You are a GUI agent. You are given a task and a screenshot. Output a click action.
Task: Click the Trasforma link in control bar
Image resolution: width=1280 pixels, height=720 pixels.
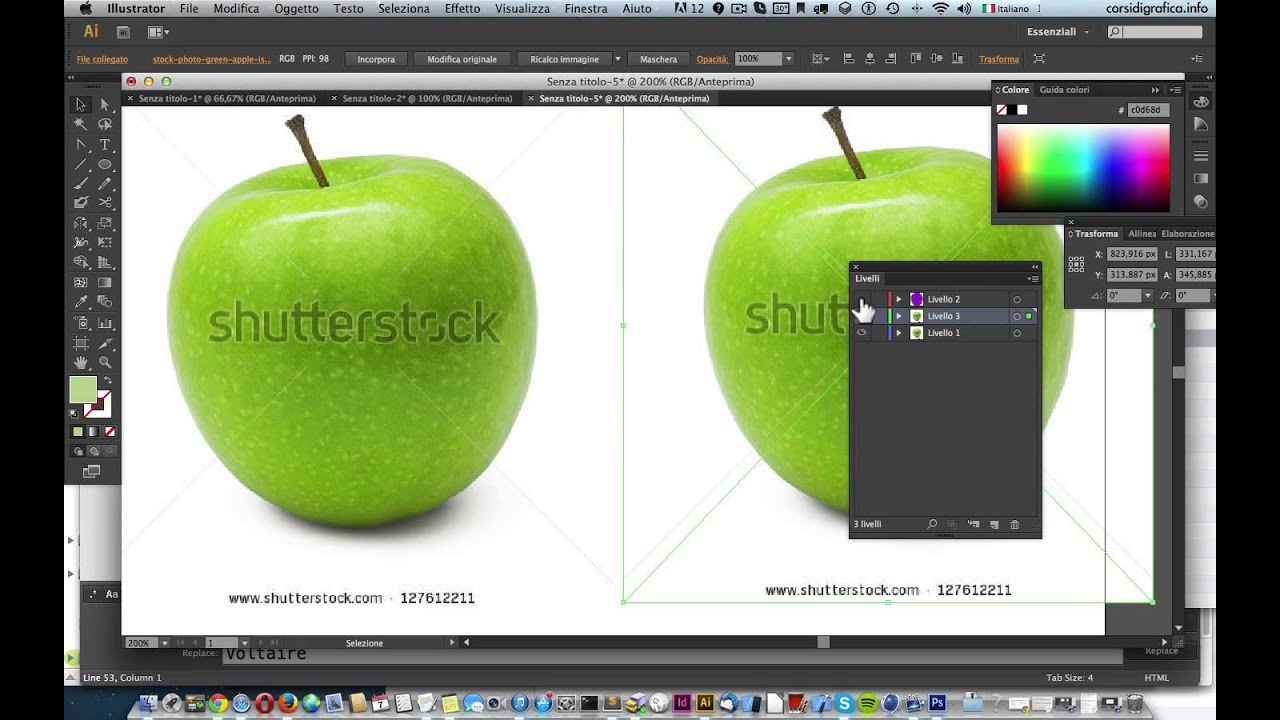pyautogui.click(x=999, y=59)
